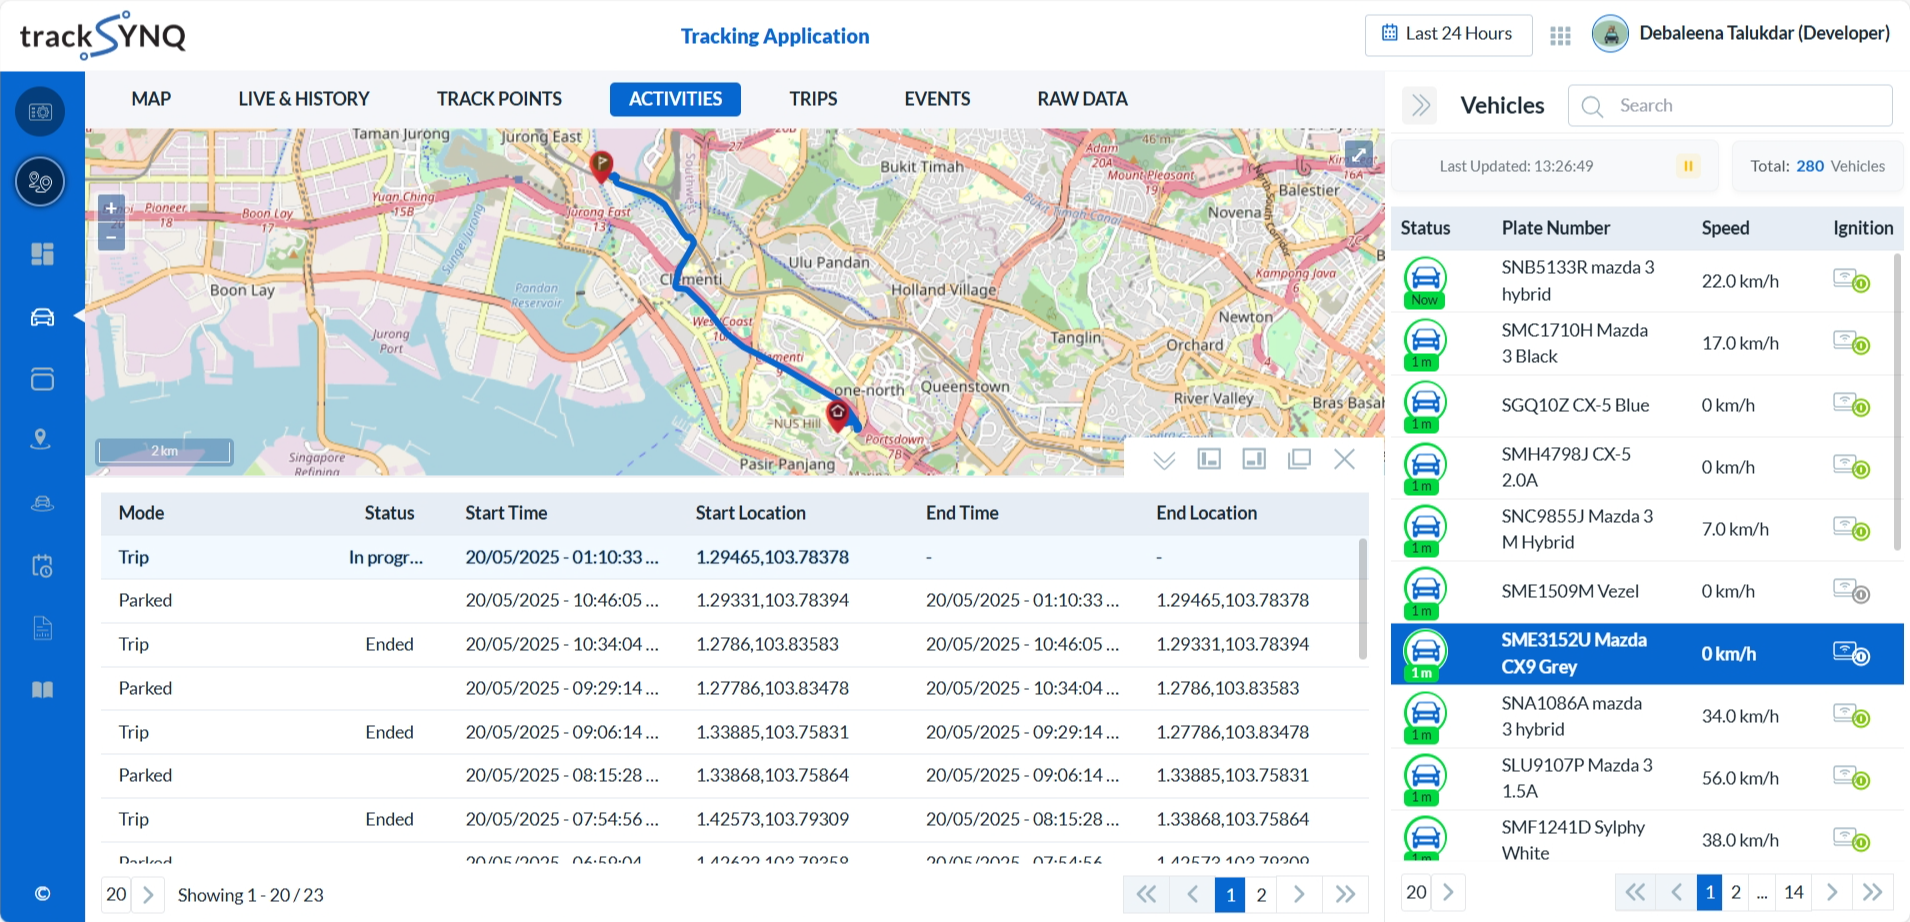Collapse the activities table with the down chevron
The height and width of the screenshot is (922, 1910).
(x=1163, y=459)
